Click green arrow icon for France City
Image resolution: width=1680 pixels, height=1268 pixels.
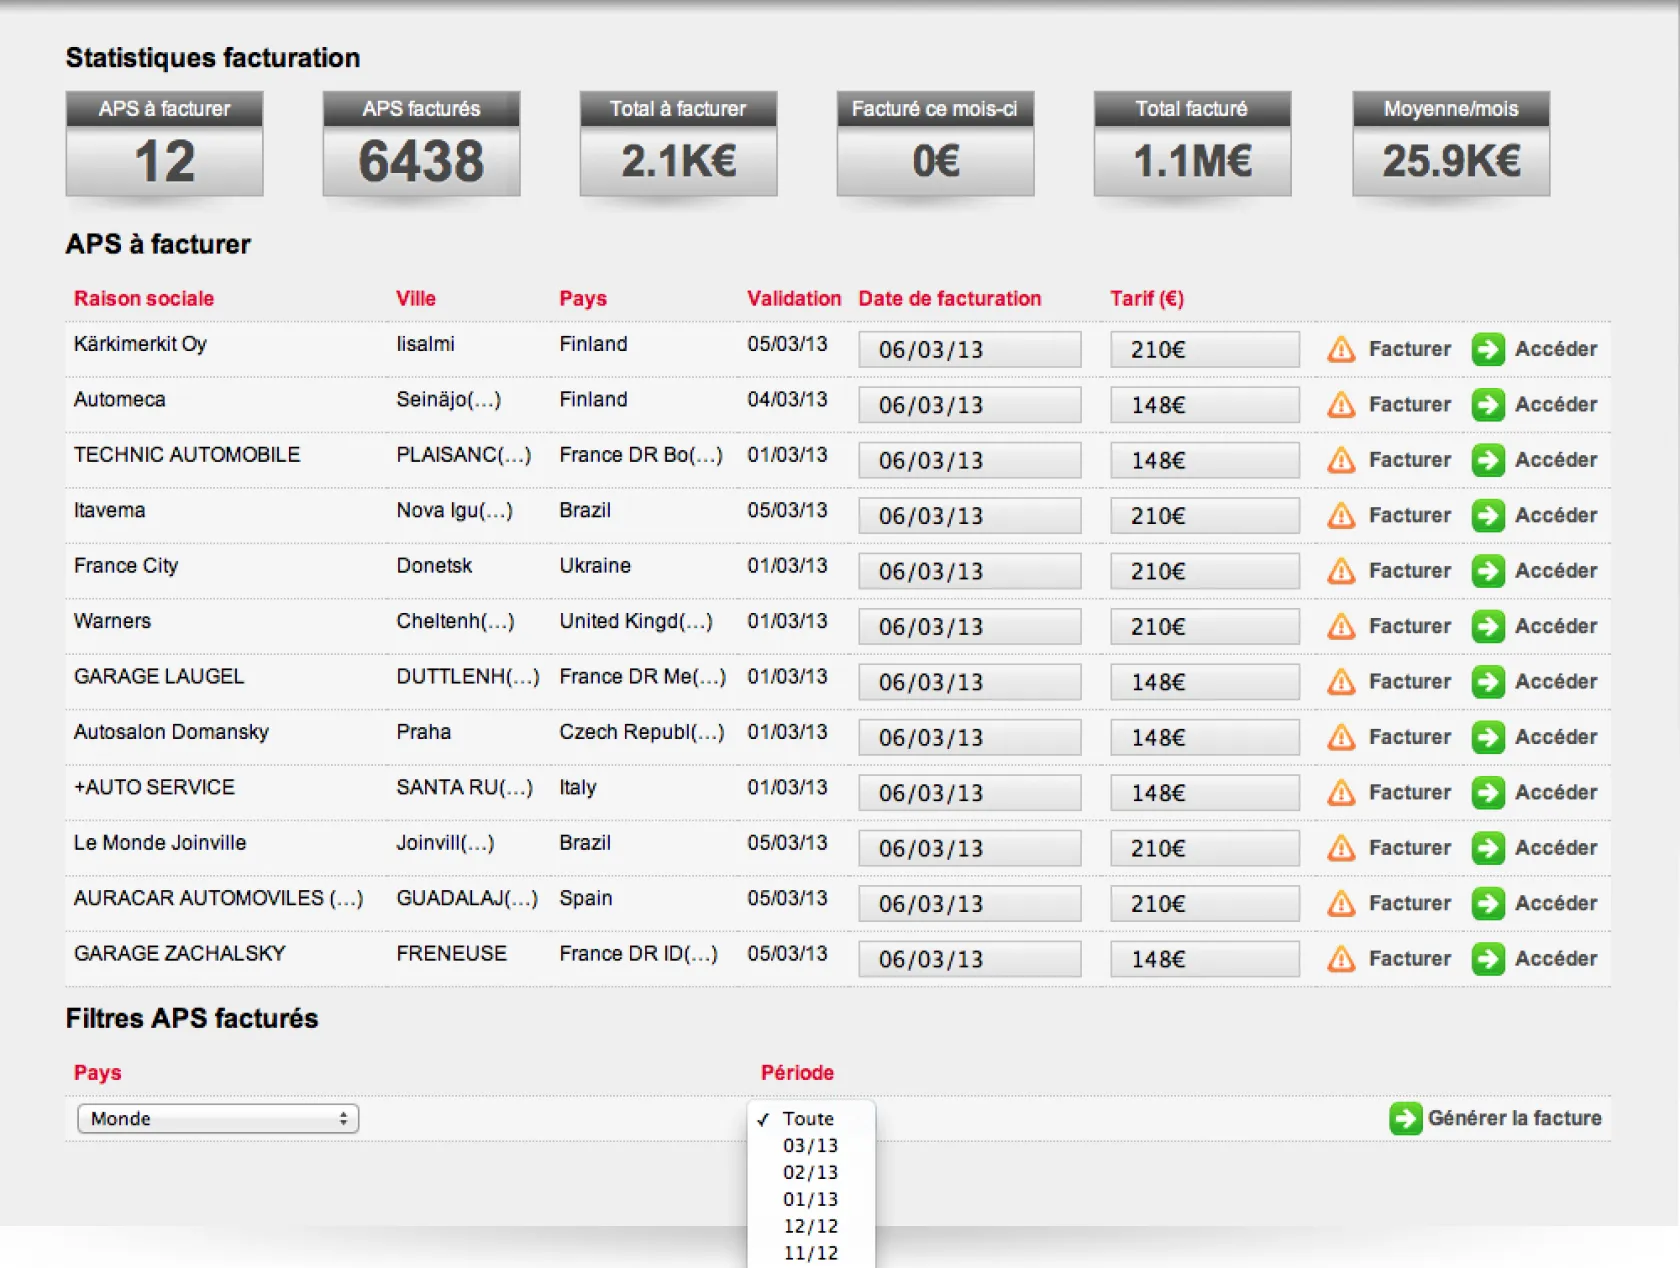[1488, 571]
